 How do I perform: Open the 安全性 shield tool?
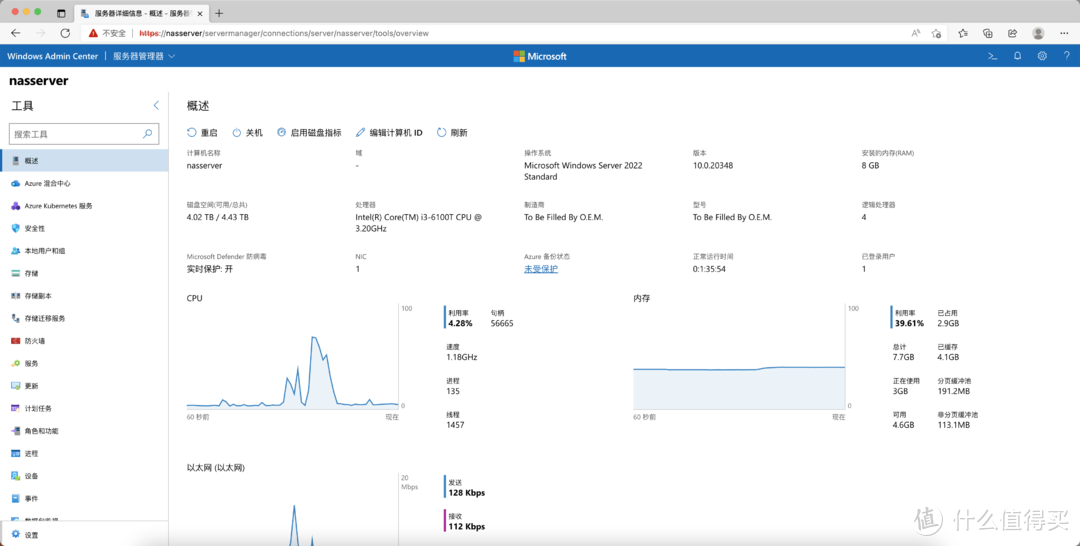click(x=84, y=228)
